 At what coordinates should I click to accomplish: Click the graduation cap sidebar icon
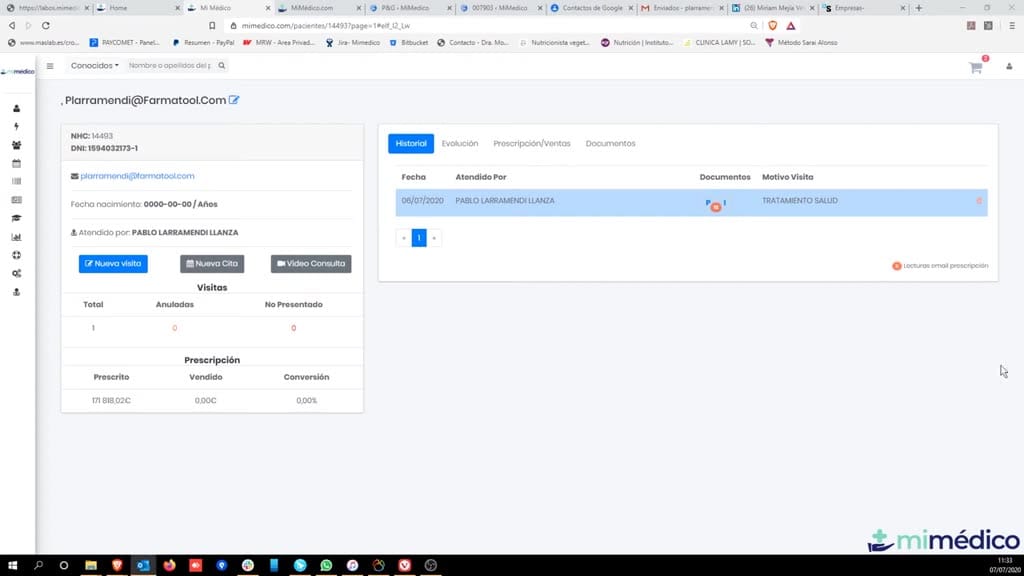click(16, 218)
